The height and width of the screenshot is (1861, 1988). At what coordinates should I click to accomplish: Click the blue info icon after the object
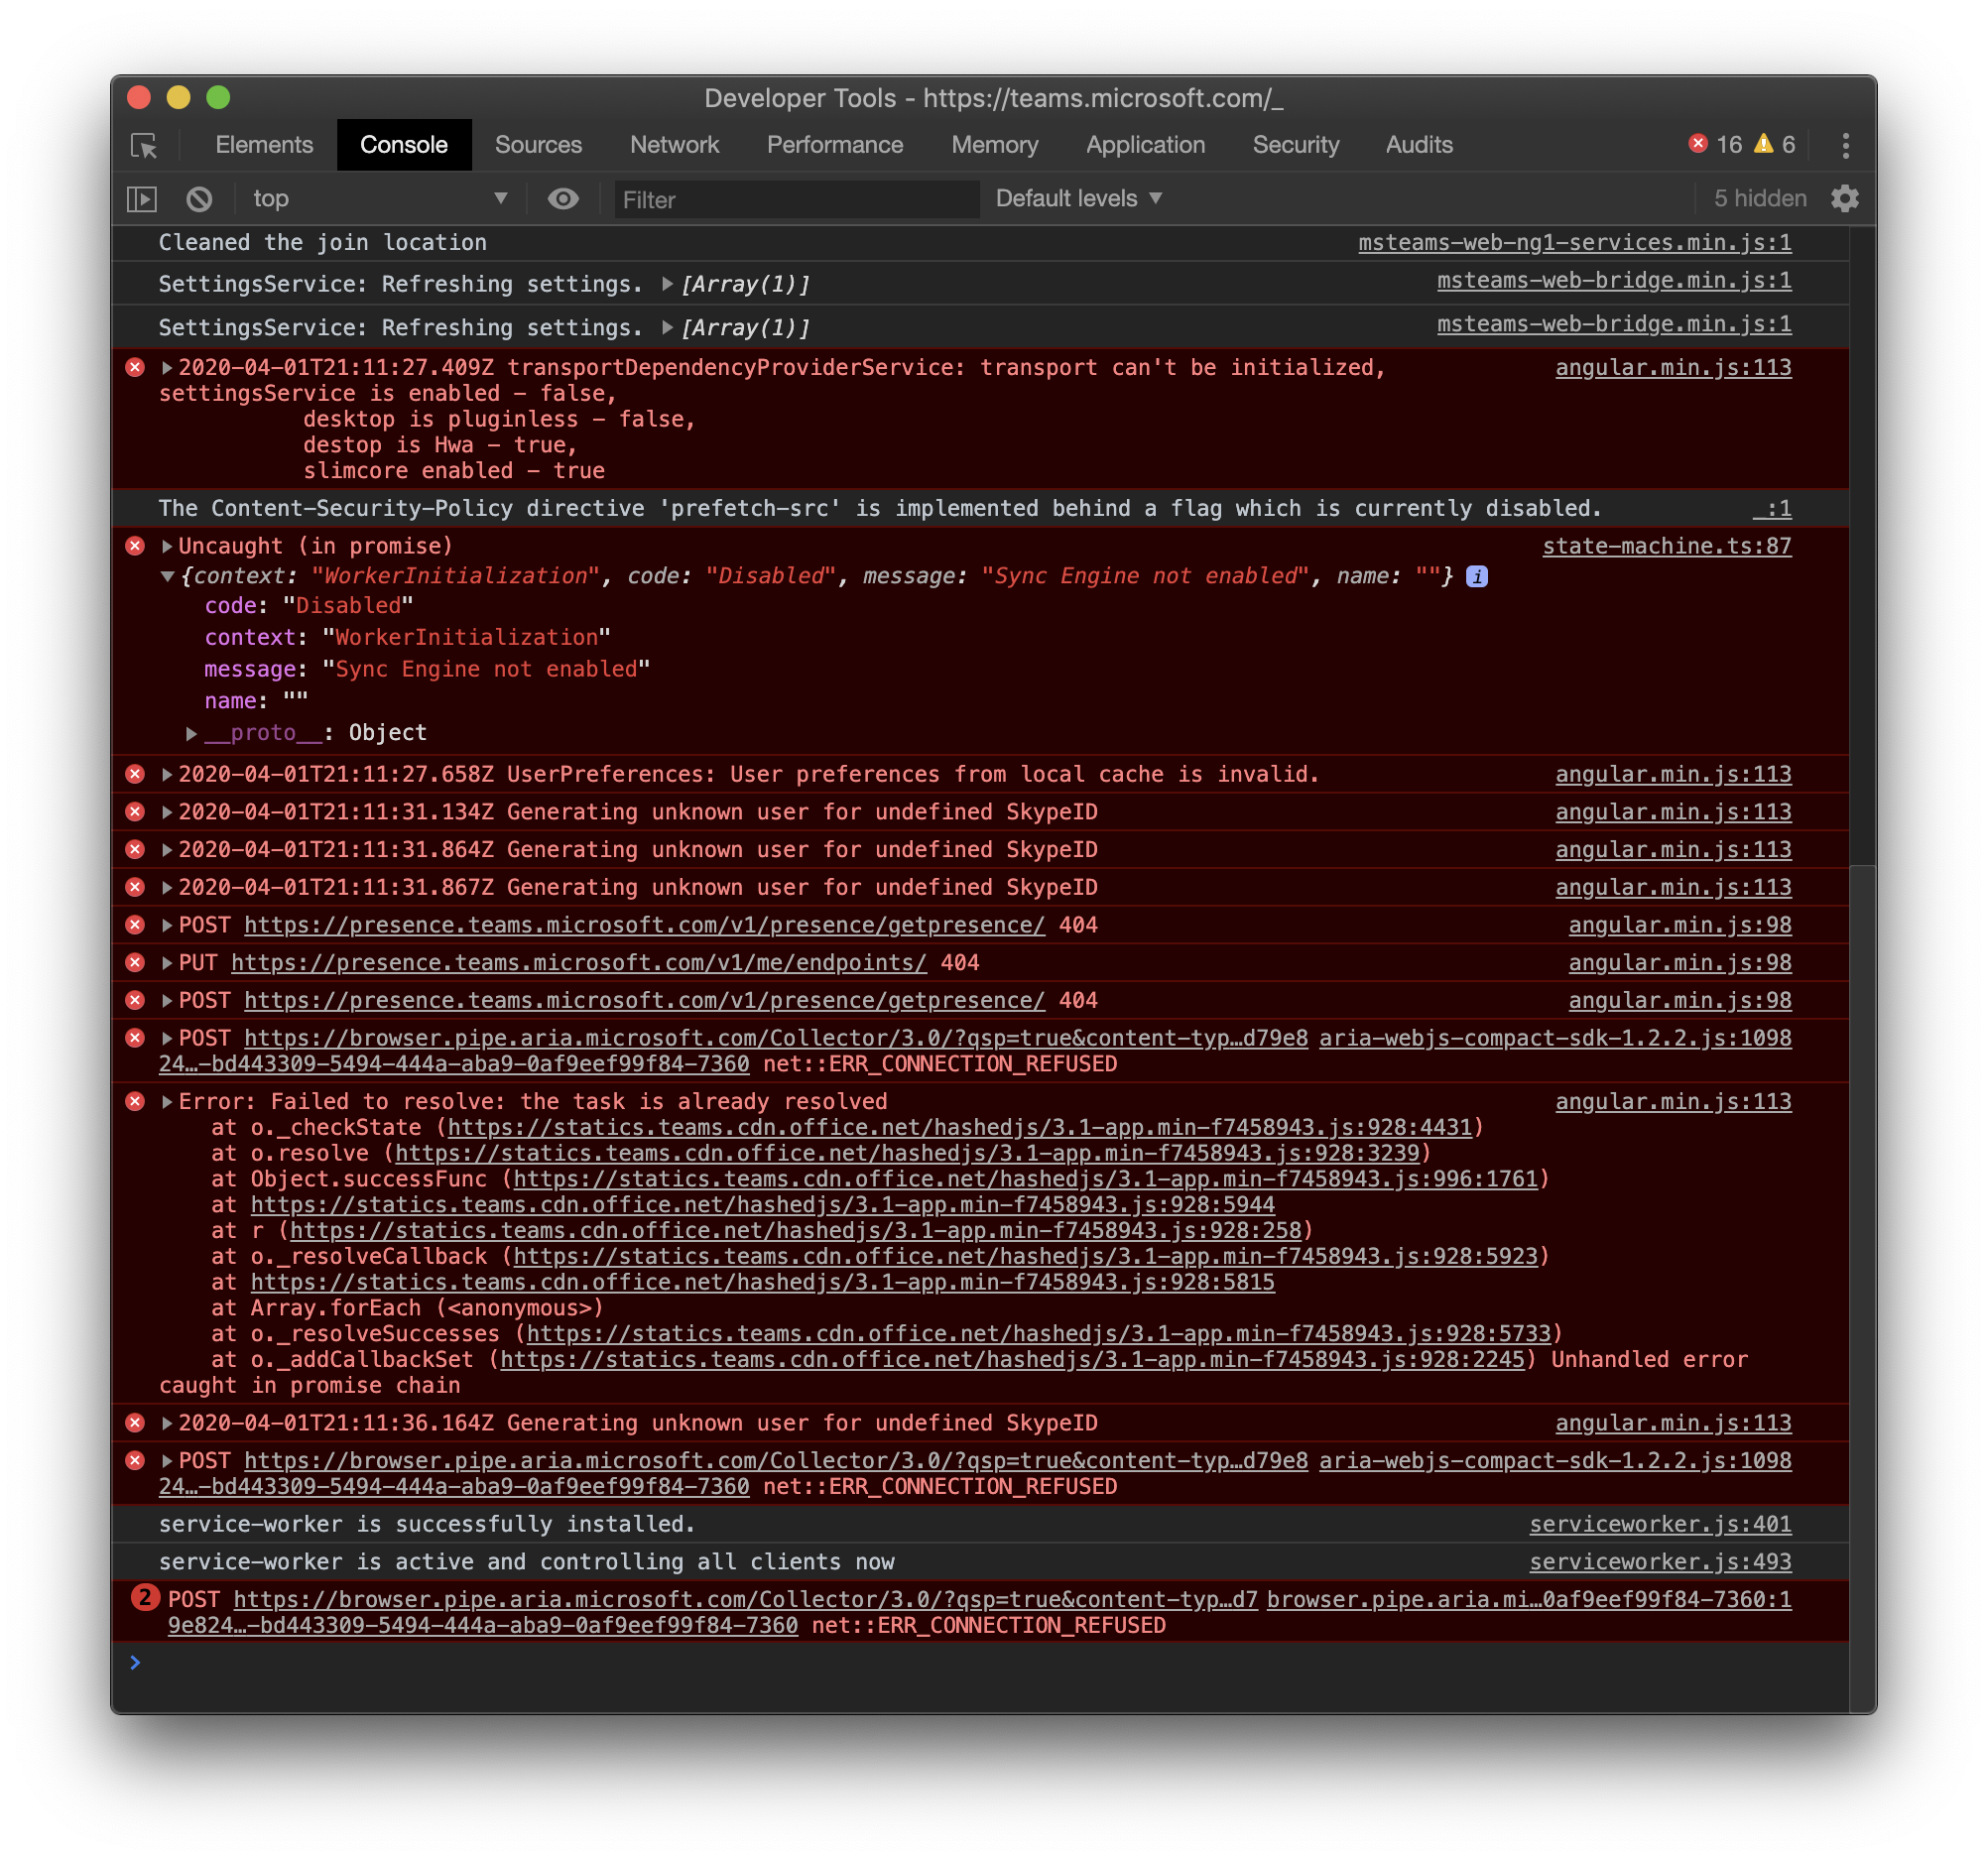pos(1476,577)
